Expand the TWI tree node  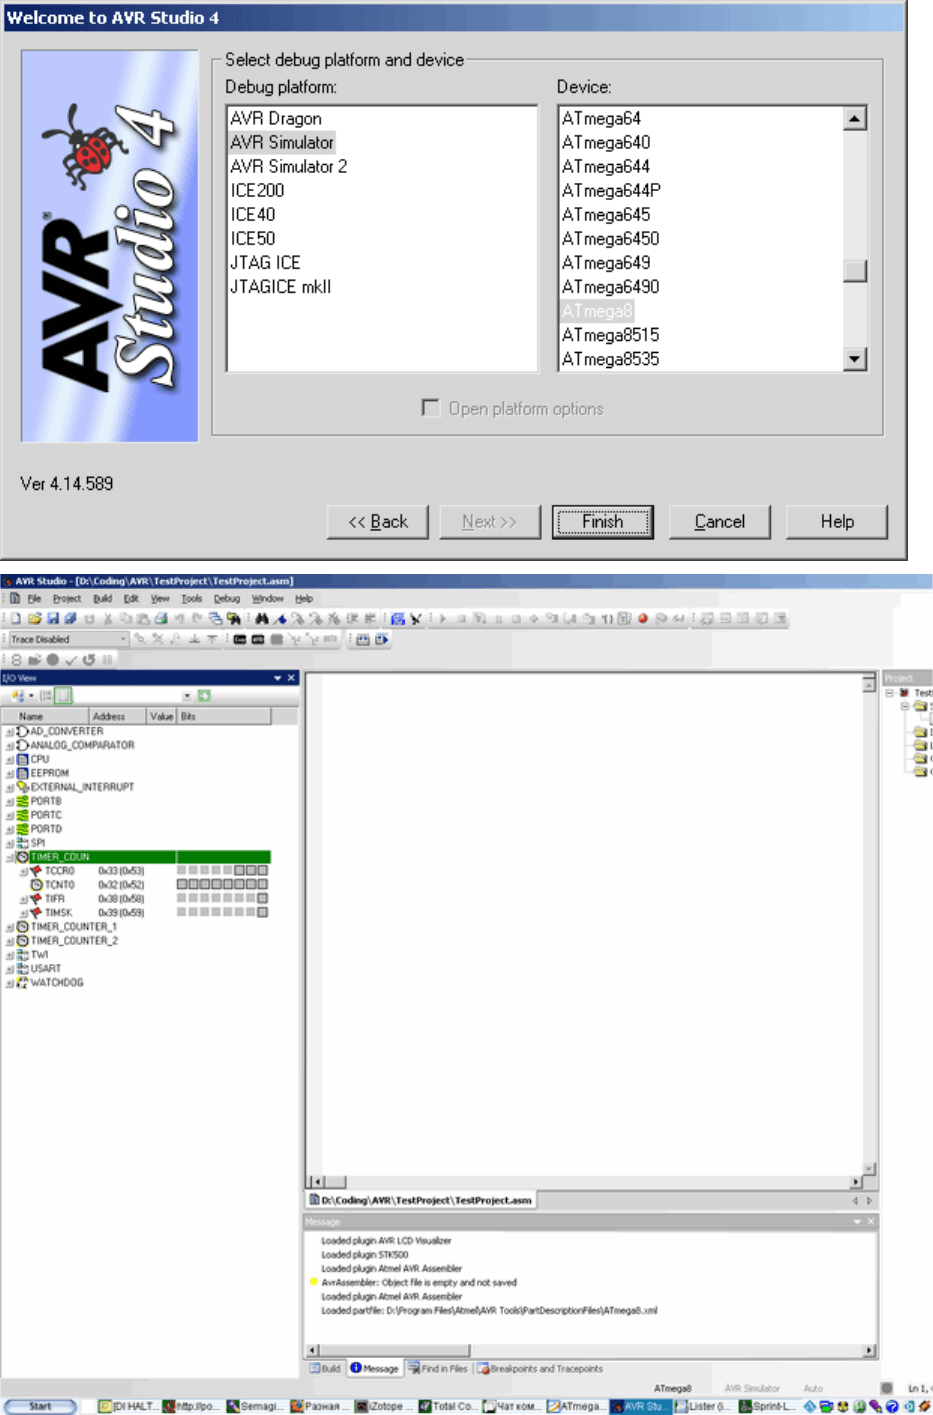(x=10, y=956)
